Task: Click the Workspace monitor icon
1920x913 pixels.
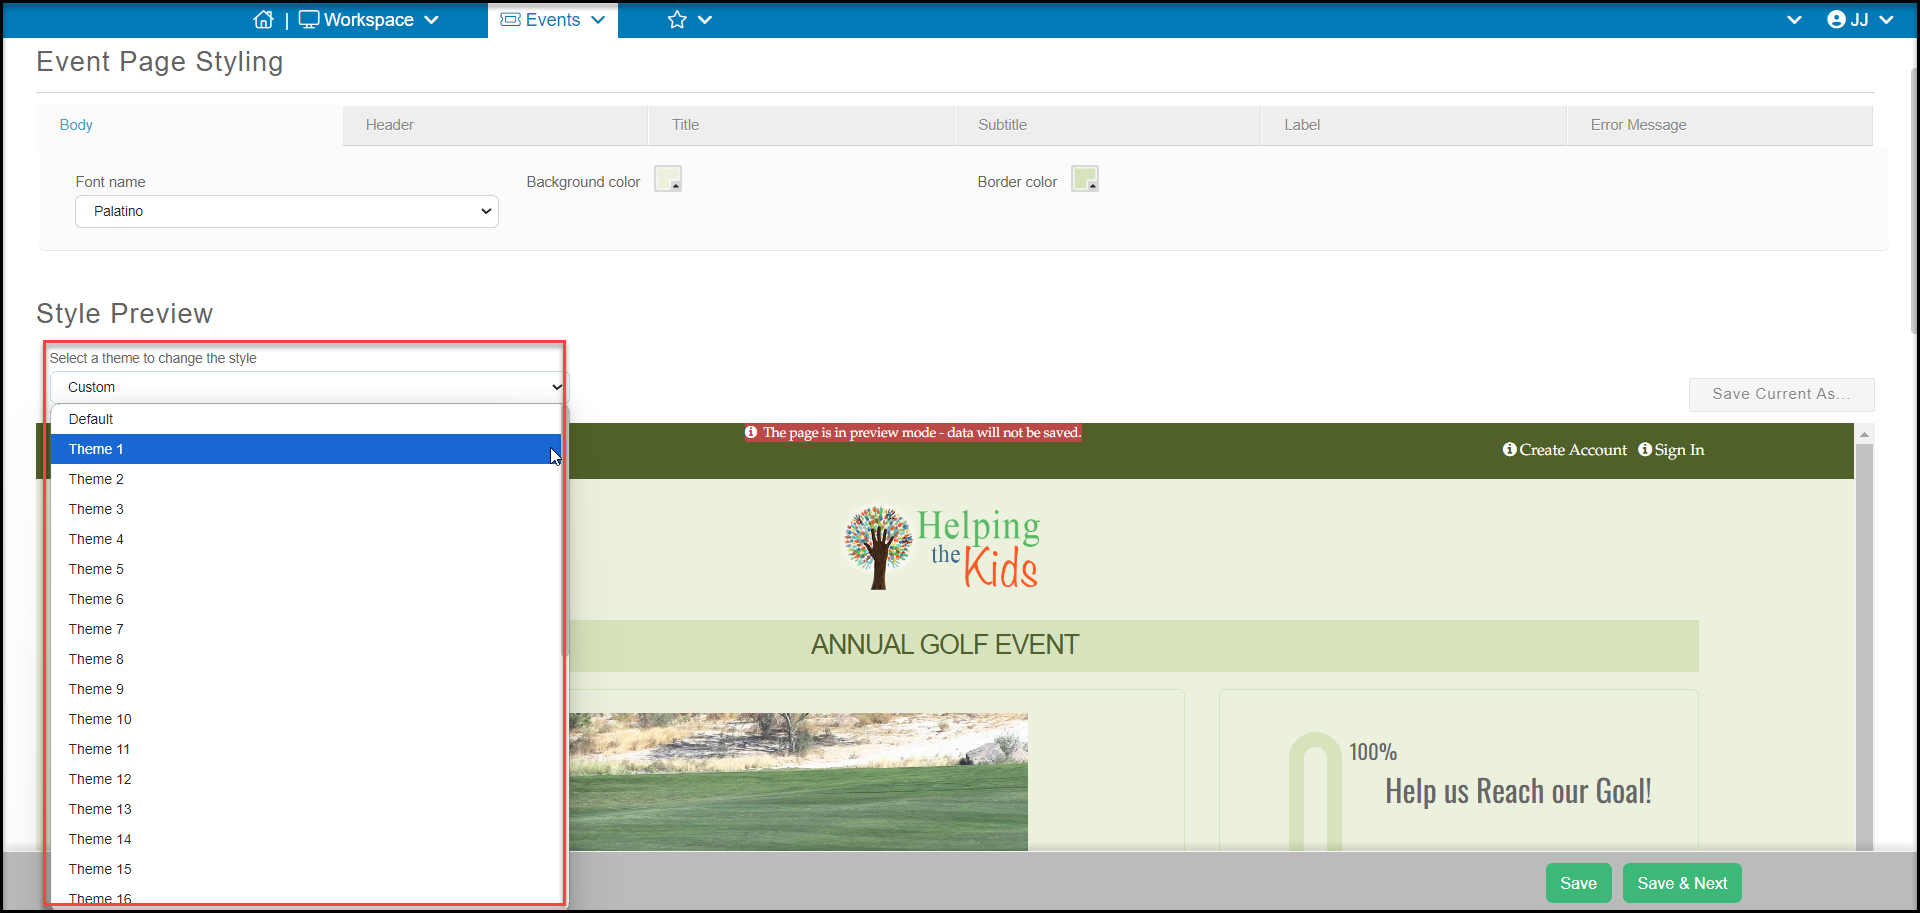Action: point(309,20)
